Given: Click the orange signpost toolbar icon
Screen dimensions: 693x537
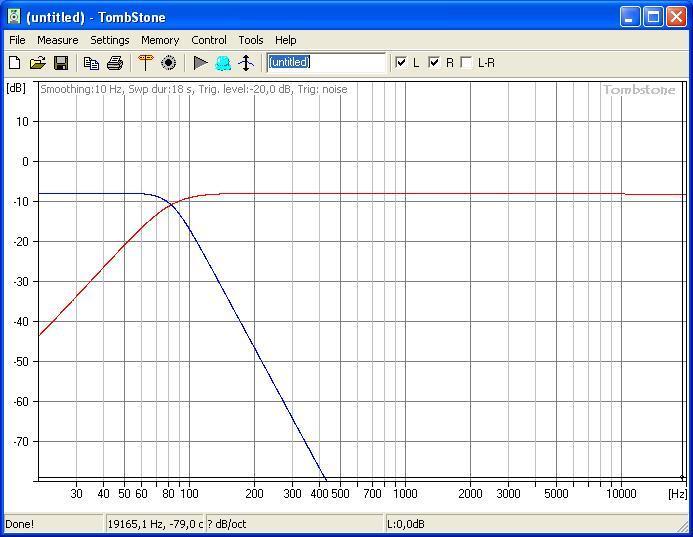Looking at the screenshot, I should click(x=145, y=63).
